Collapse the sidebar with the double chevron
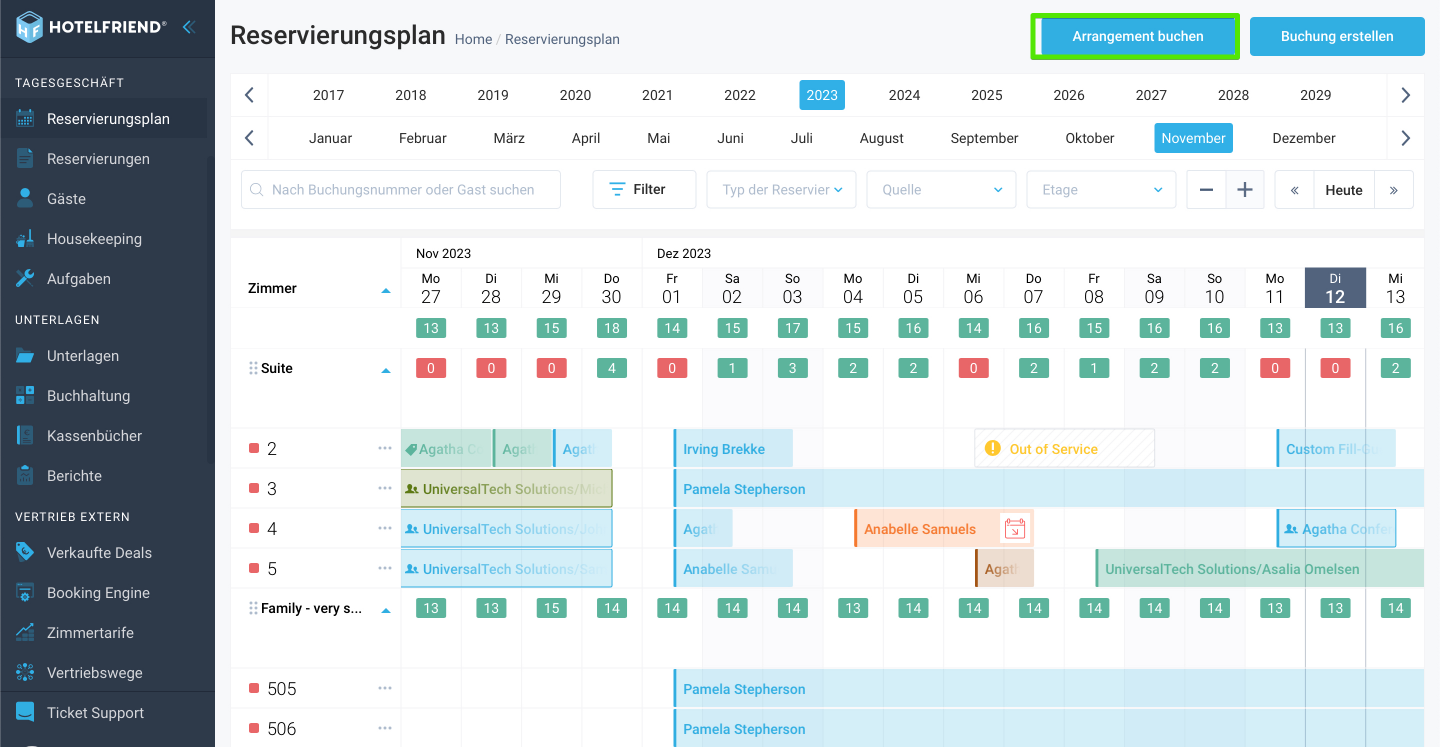Viewport: 1440px width, 747px height. pyautogui.click(x=188, y=27)
